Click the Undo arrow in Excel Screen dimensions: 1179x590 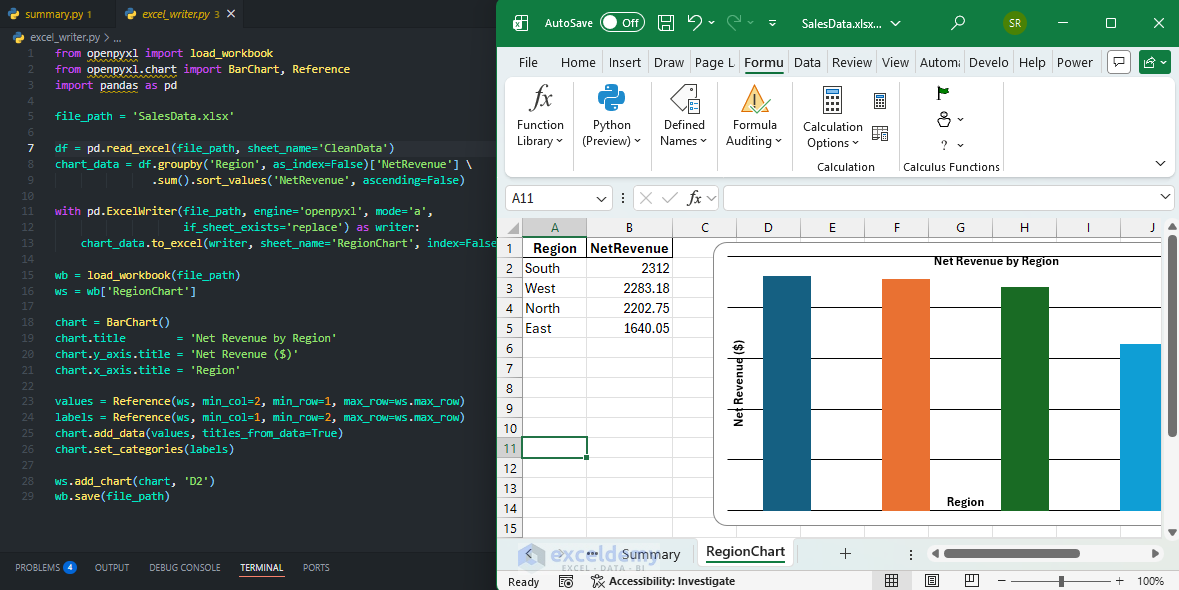(x=695, y=23)
